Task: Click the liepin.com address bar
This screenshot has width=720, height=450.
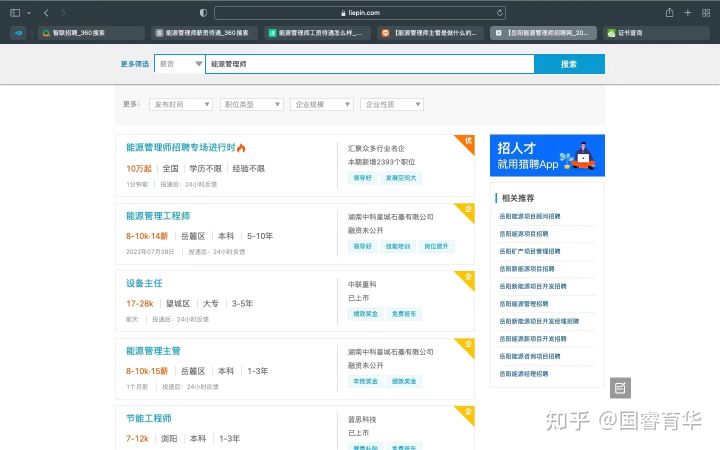Action: 360,13
